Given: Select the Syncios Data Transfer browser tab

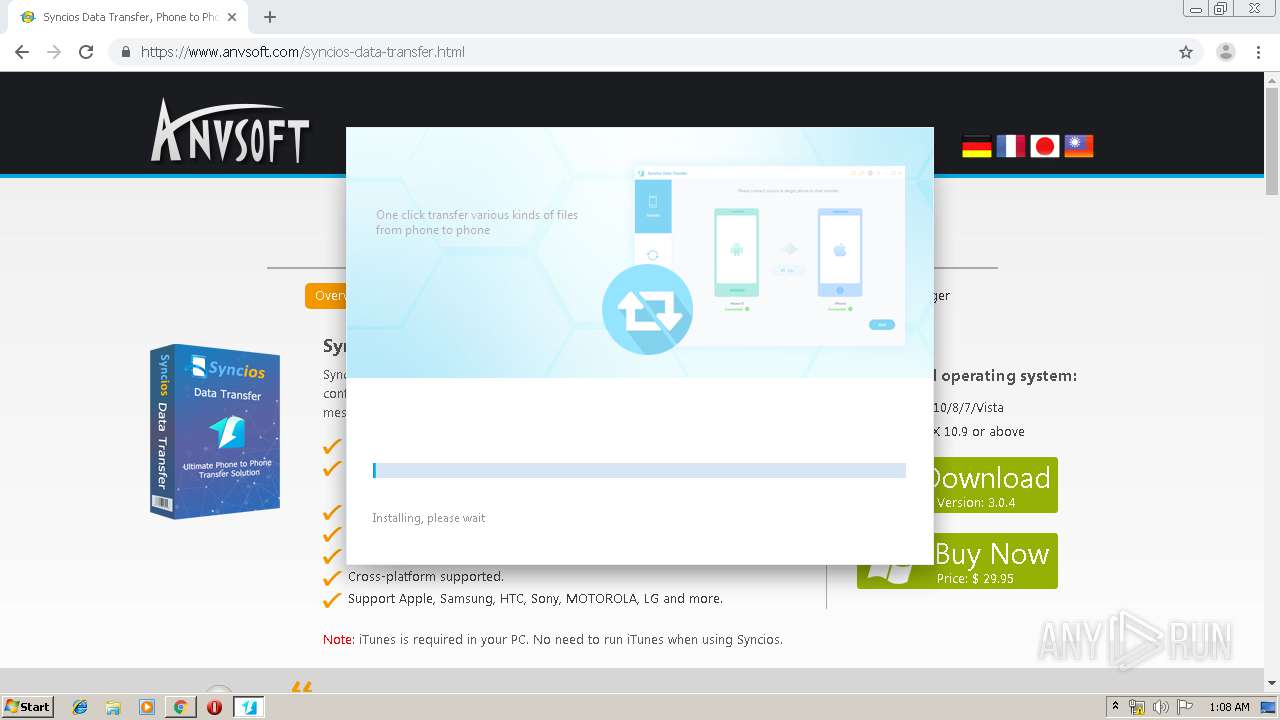Looking at the screenshot, I should 128,17.
